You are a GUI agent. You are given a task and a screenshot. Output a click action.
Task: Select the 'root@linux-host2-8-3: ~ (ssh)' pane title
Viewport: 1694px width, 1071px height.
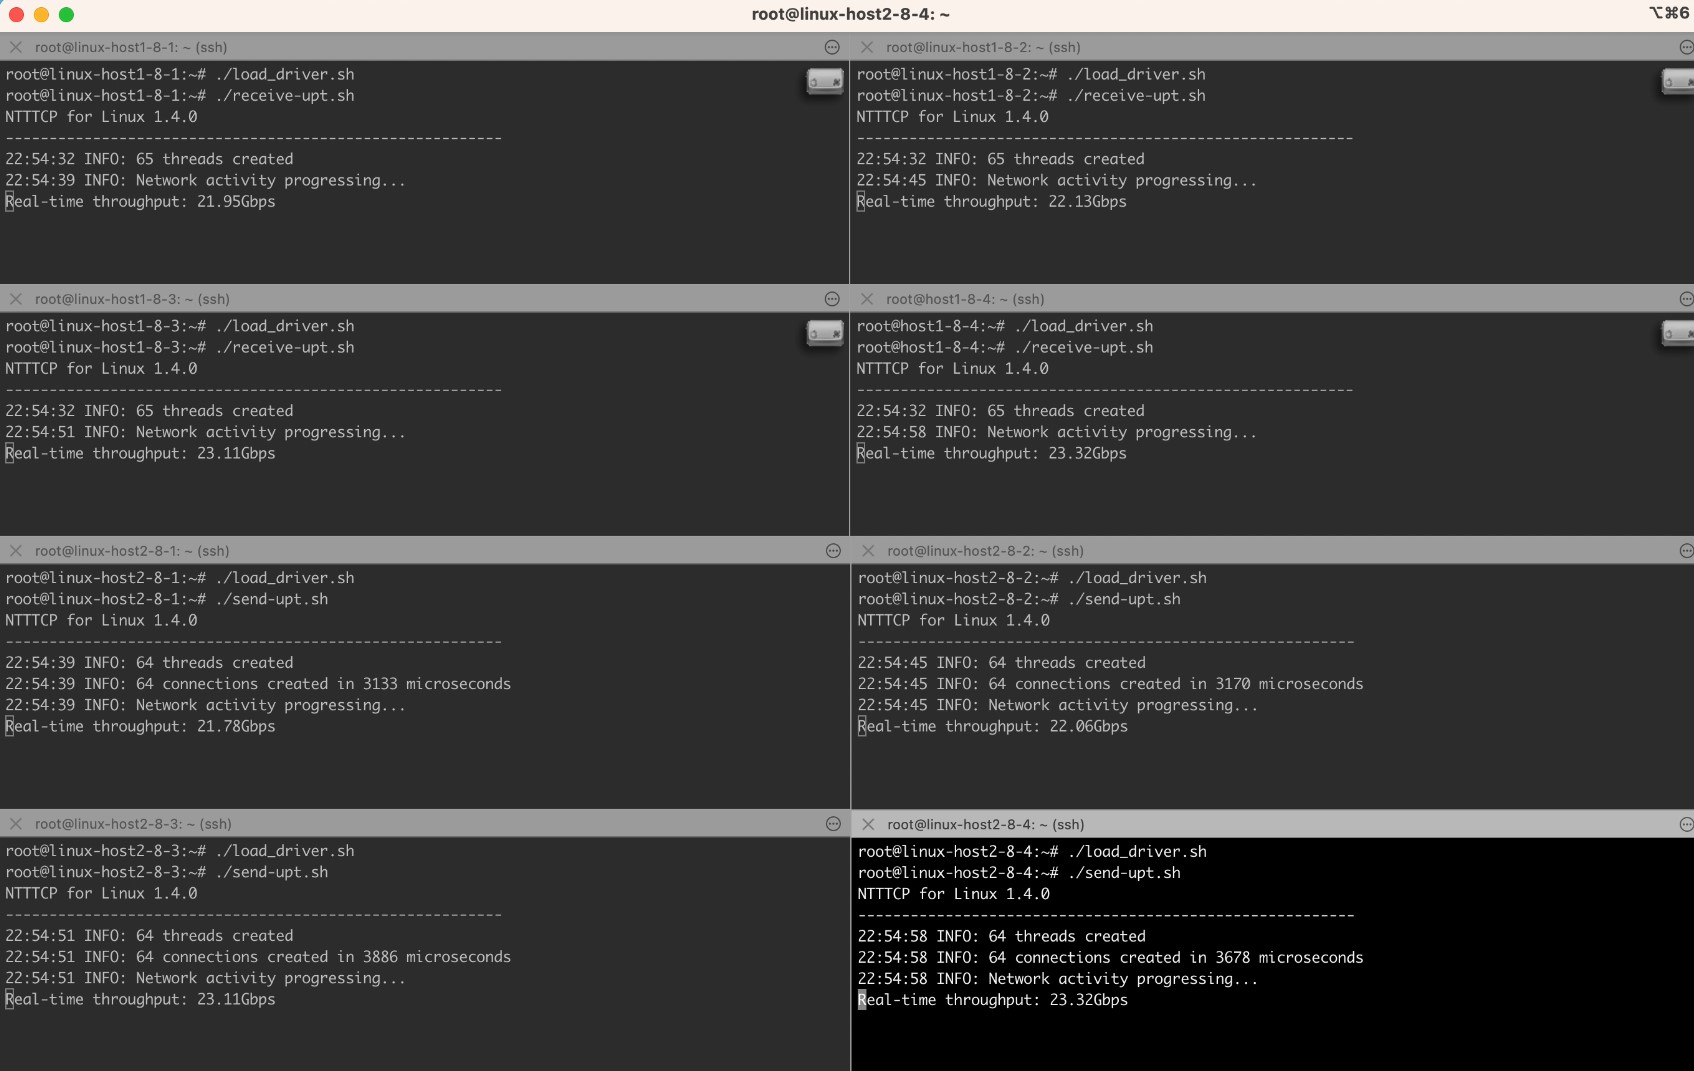point(133,824)
